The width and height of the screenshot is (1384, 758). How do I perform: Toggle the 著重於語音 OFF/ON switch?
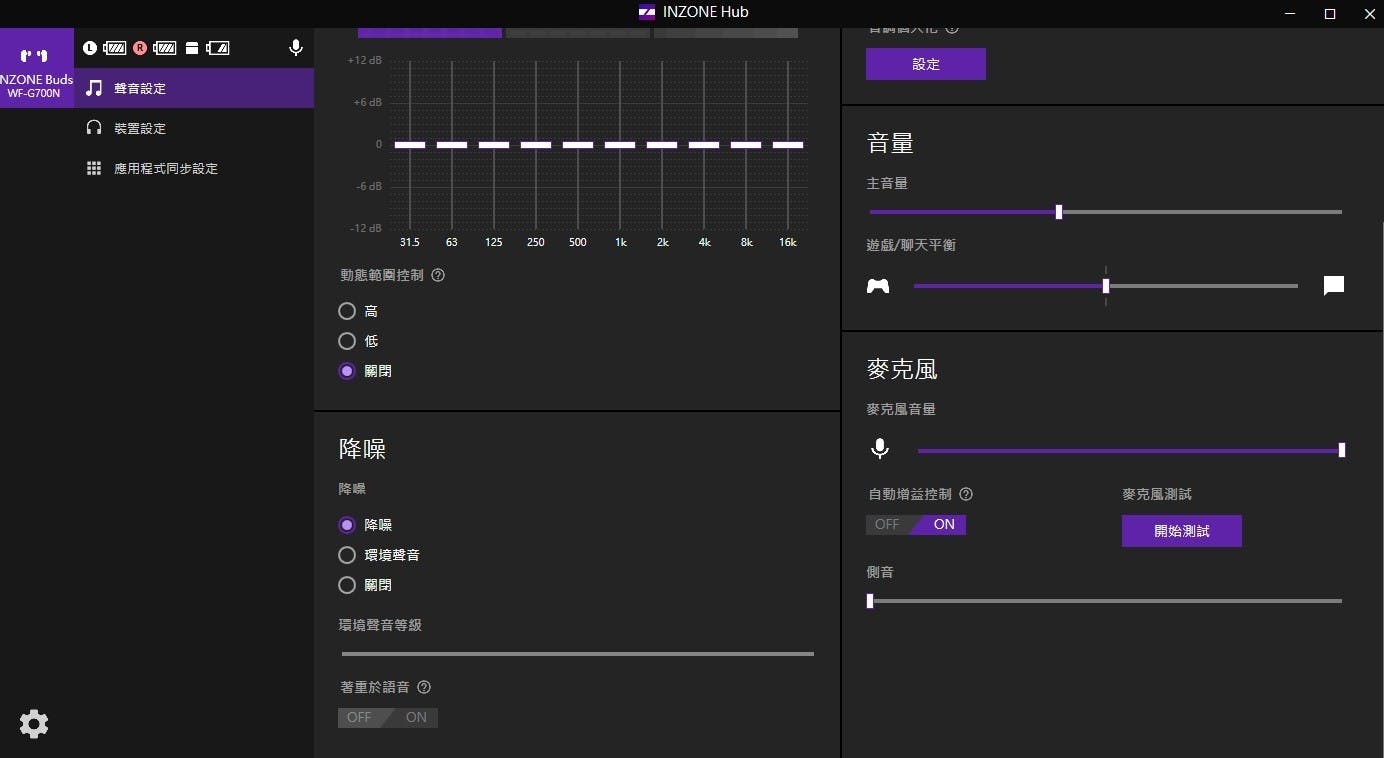coord(388,717)
